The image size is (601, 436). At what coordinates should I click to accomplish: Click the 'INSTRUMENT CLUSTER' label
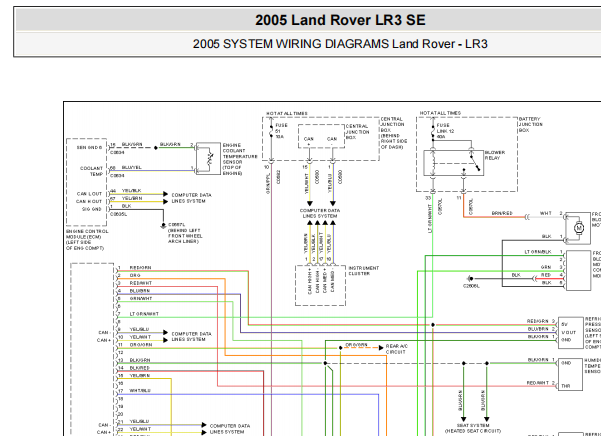[x=363, y=271]
